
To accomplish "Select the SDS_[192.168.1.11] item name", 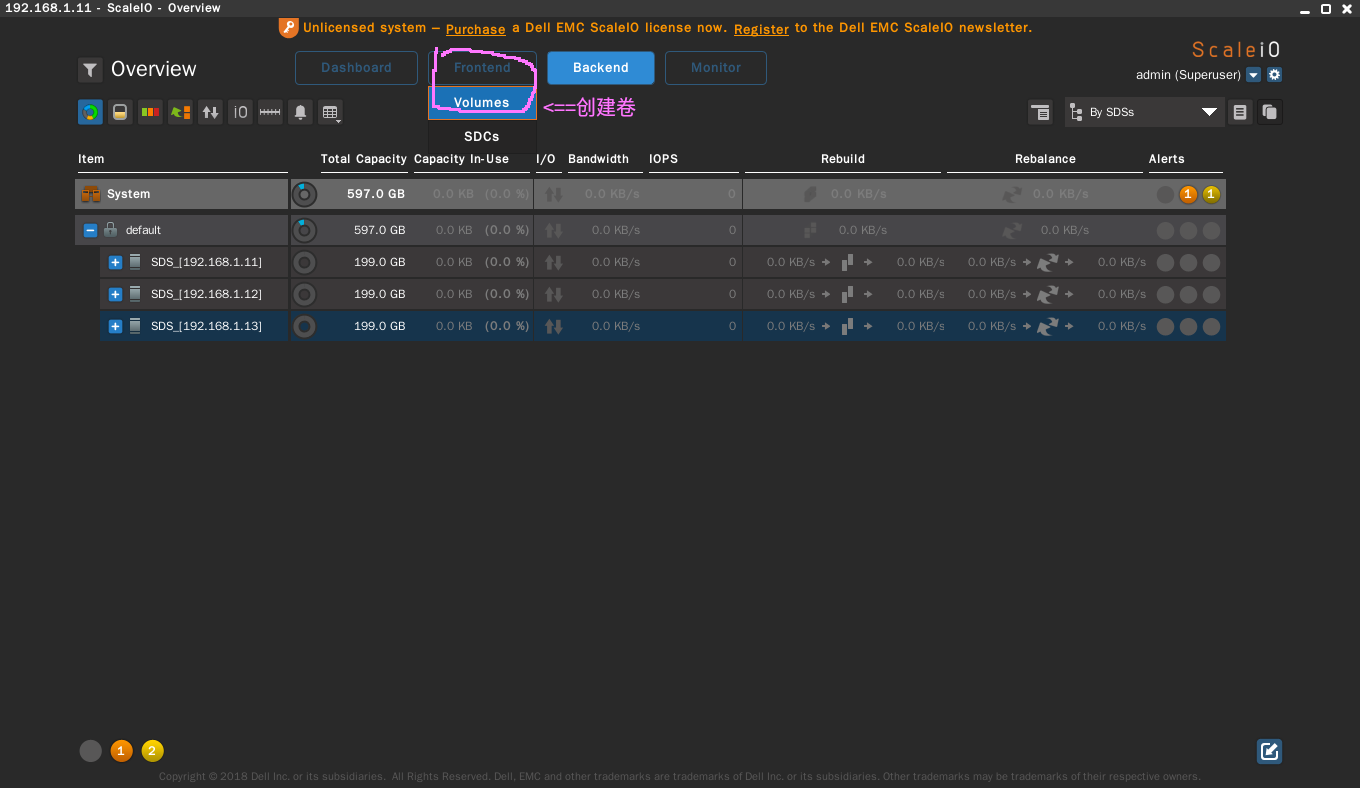I will pos(206,262).
